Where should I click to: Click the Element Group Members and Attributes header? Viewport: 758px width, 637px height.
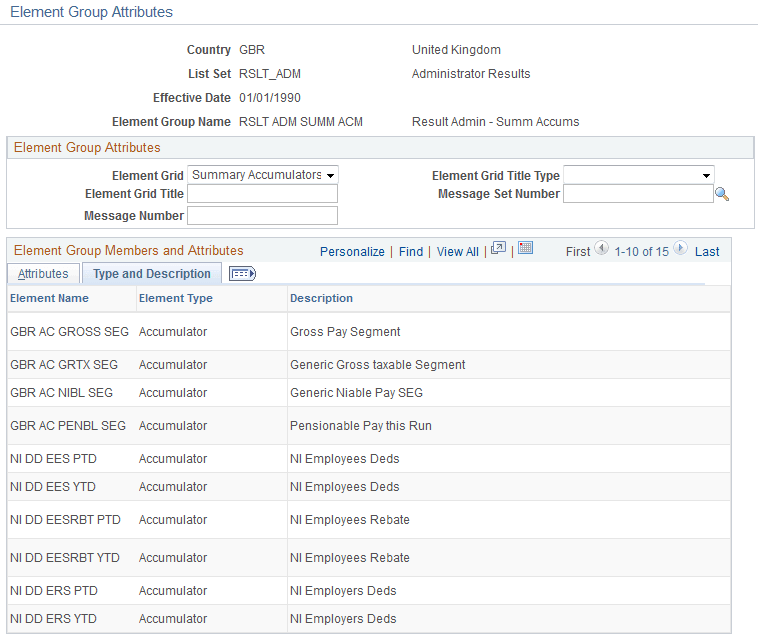(x=129, y=250)
